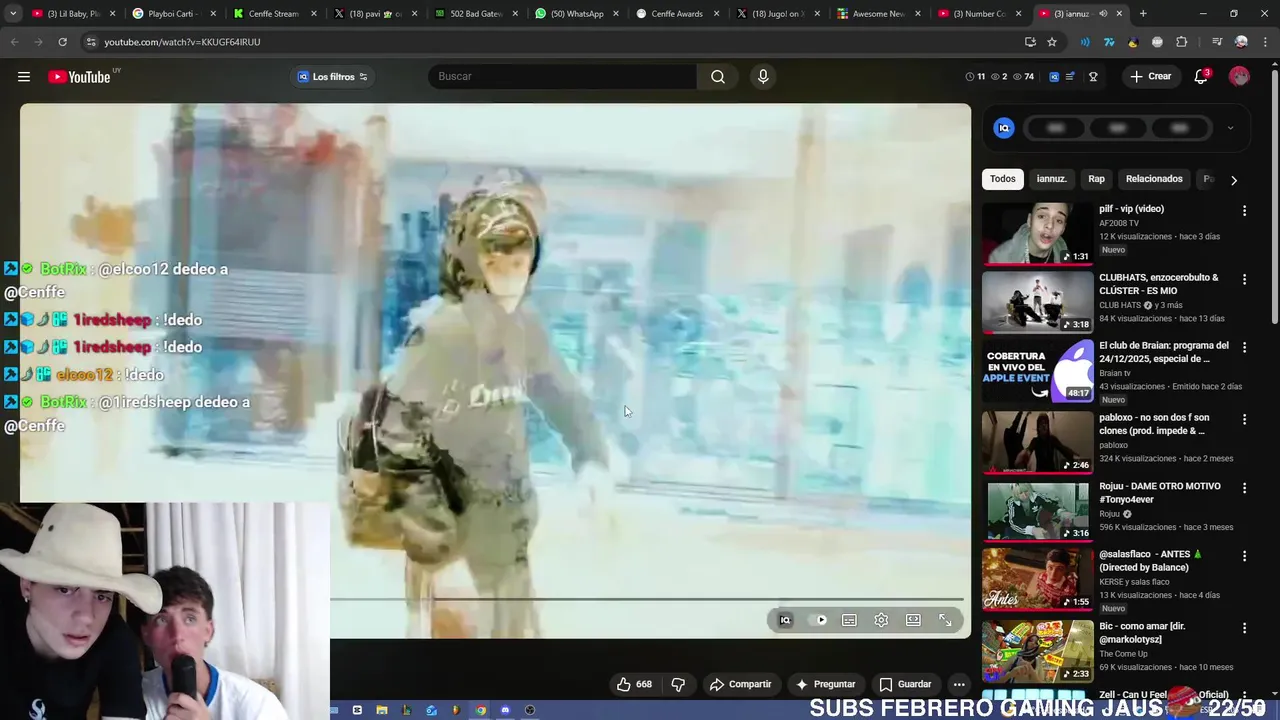Open the tab search dropdown arrow

pyautogui.click(x=13, y=14)
